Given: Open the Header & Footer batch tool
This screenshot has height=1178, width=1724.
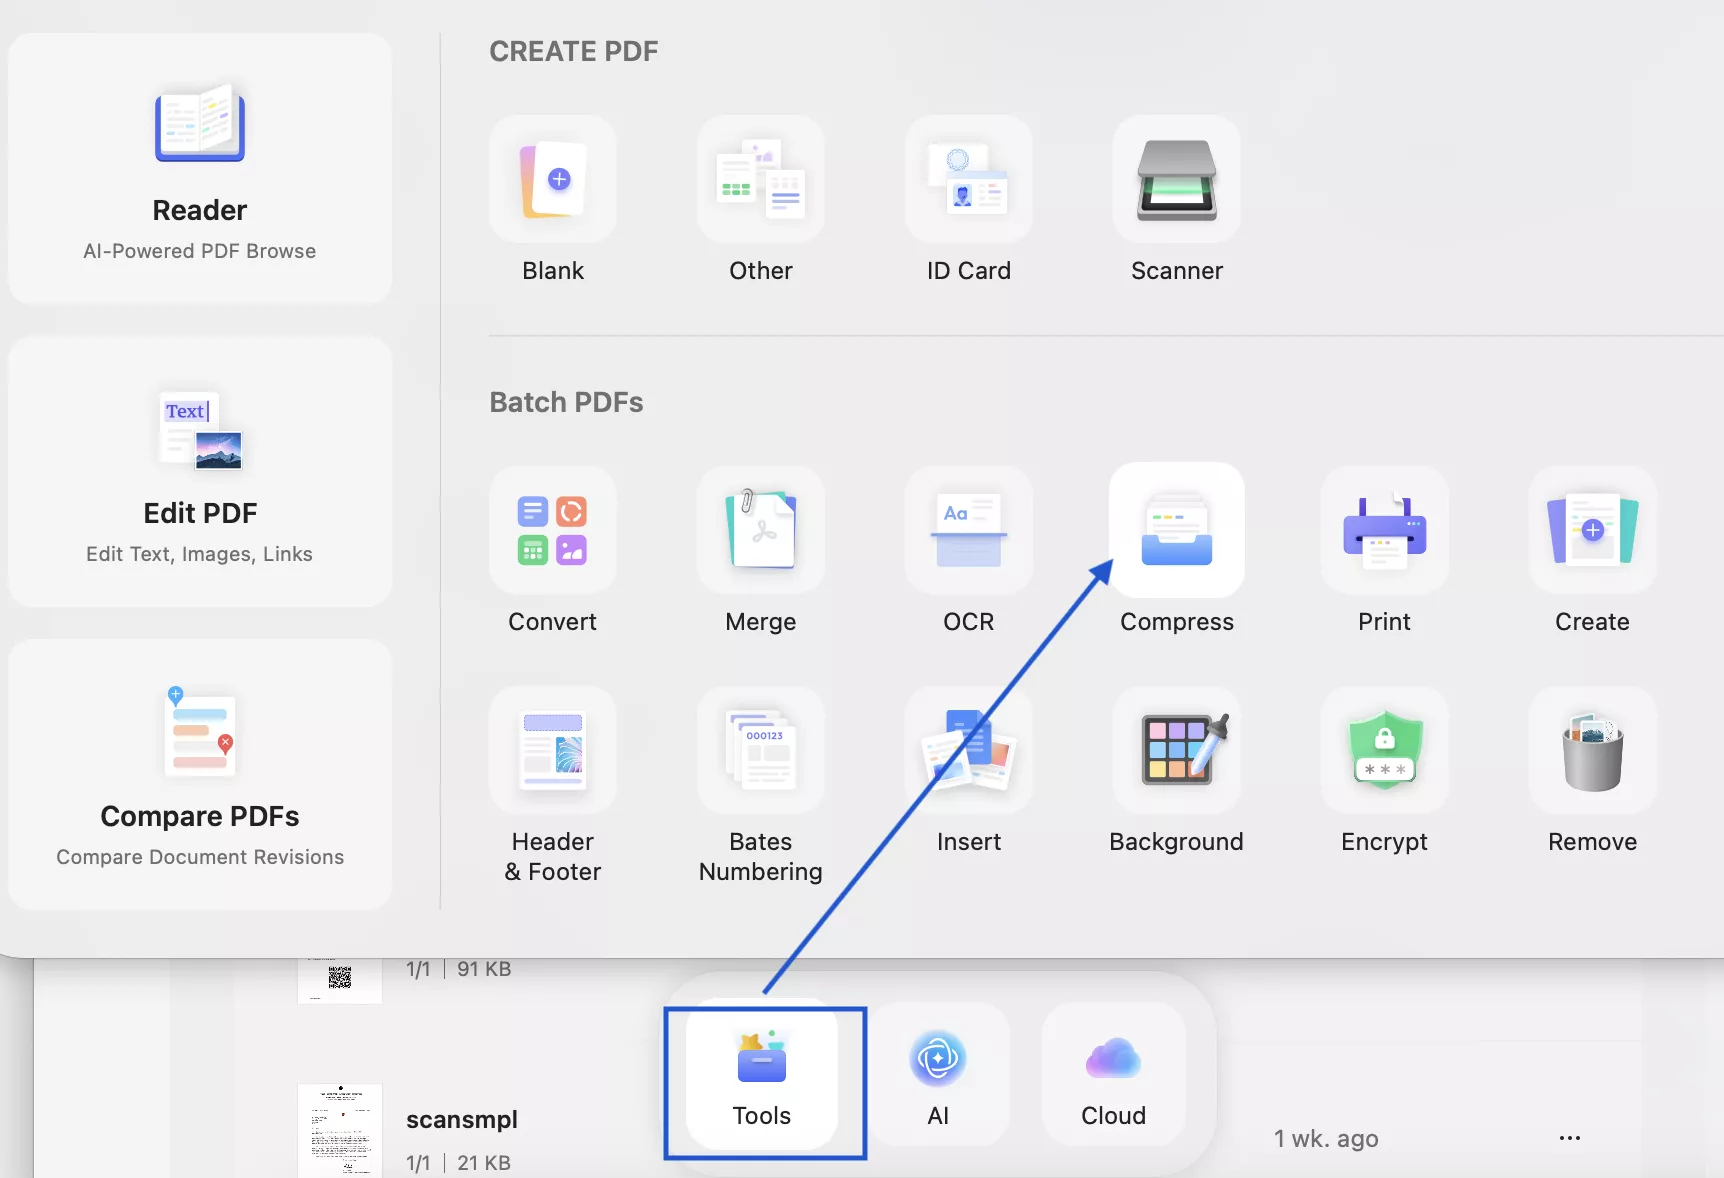Looking at the screenshot, I should 553,750.
